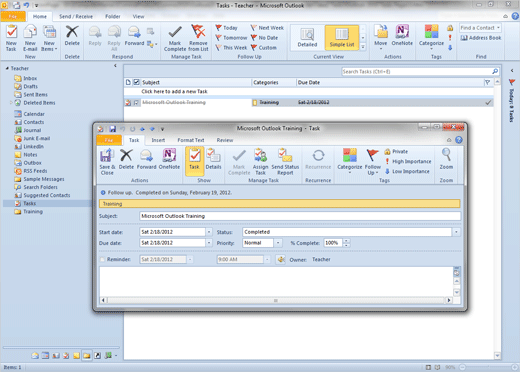Mark task as Private
The image size is (520, 372).
pyautogui.click(x=396, y=152)
